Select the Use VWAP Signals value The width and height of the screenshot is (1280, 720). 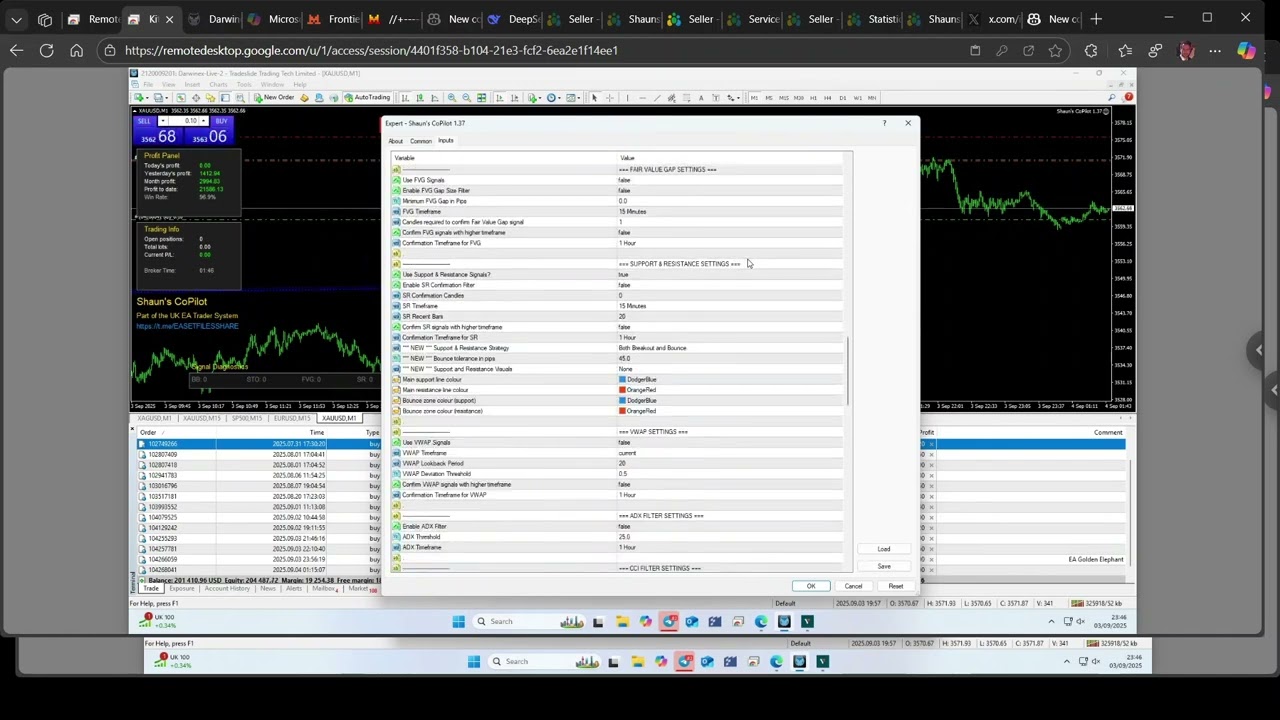(x=624, y=442)
